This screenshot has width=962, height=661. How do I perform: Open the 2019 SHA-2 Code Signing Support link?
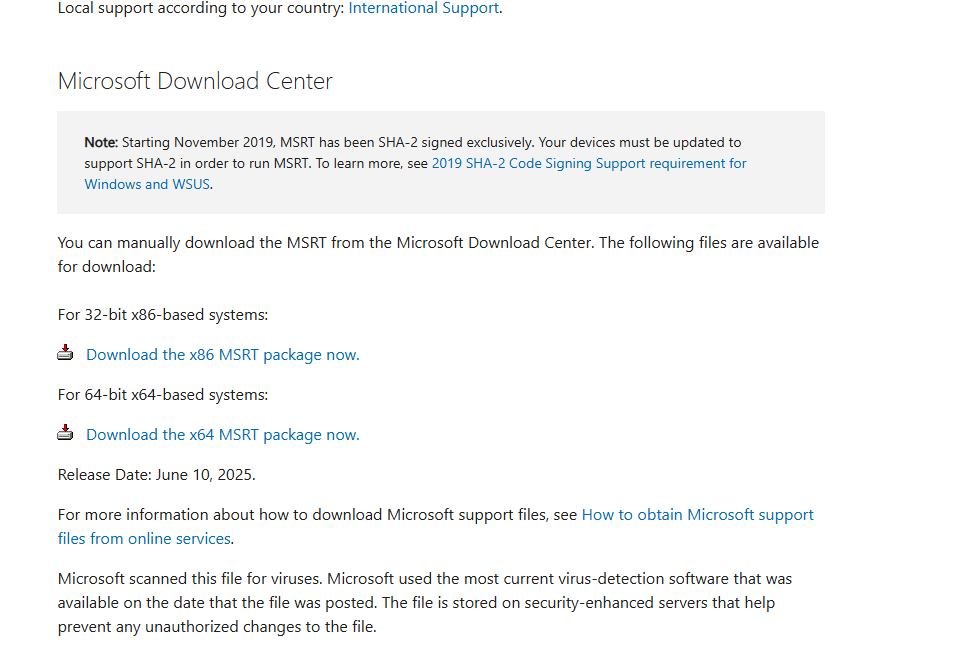pyautogui.click(x=589, y=163)
